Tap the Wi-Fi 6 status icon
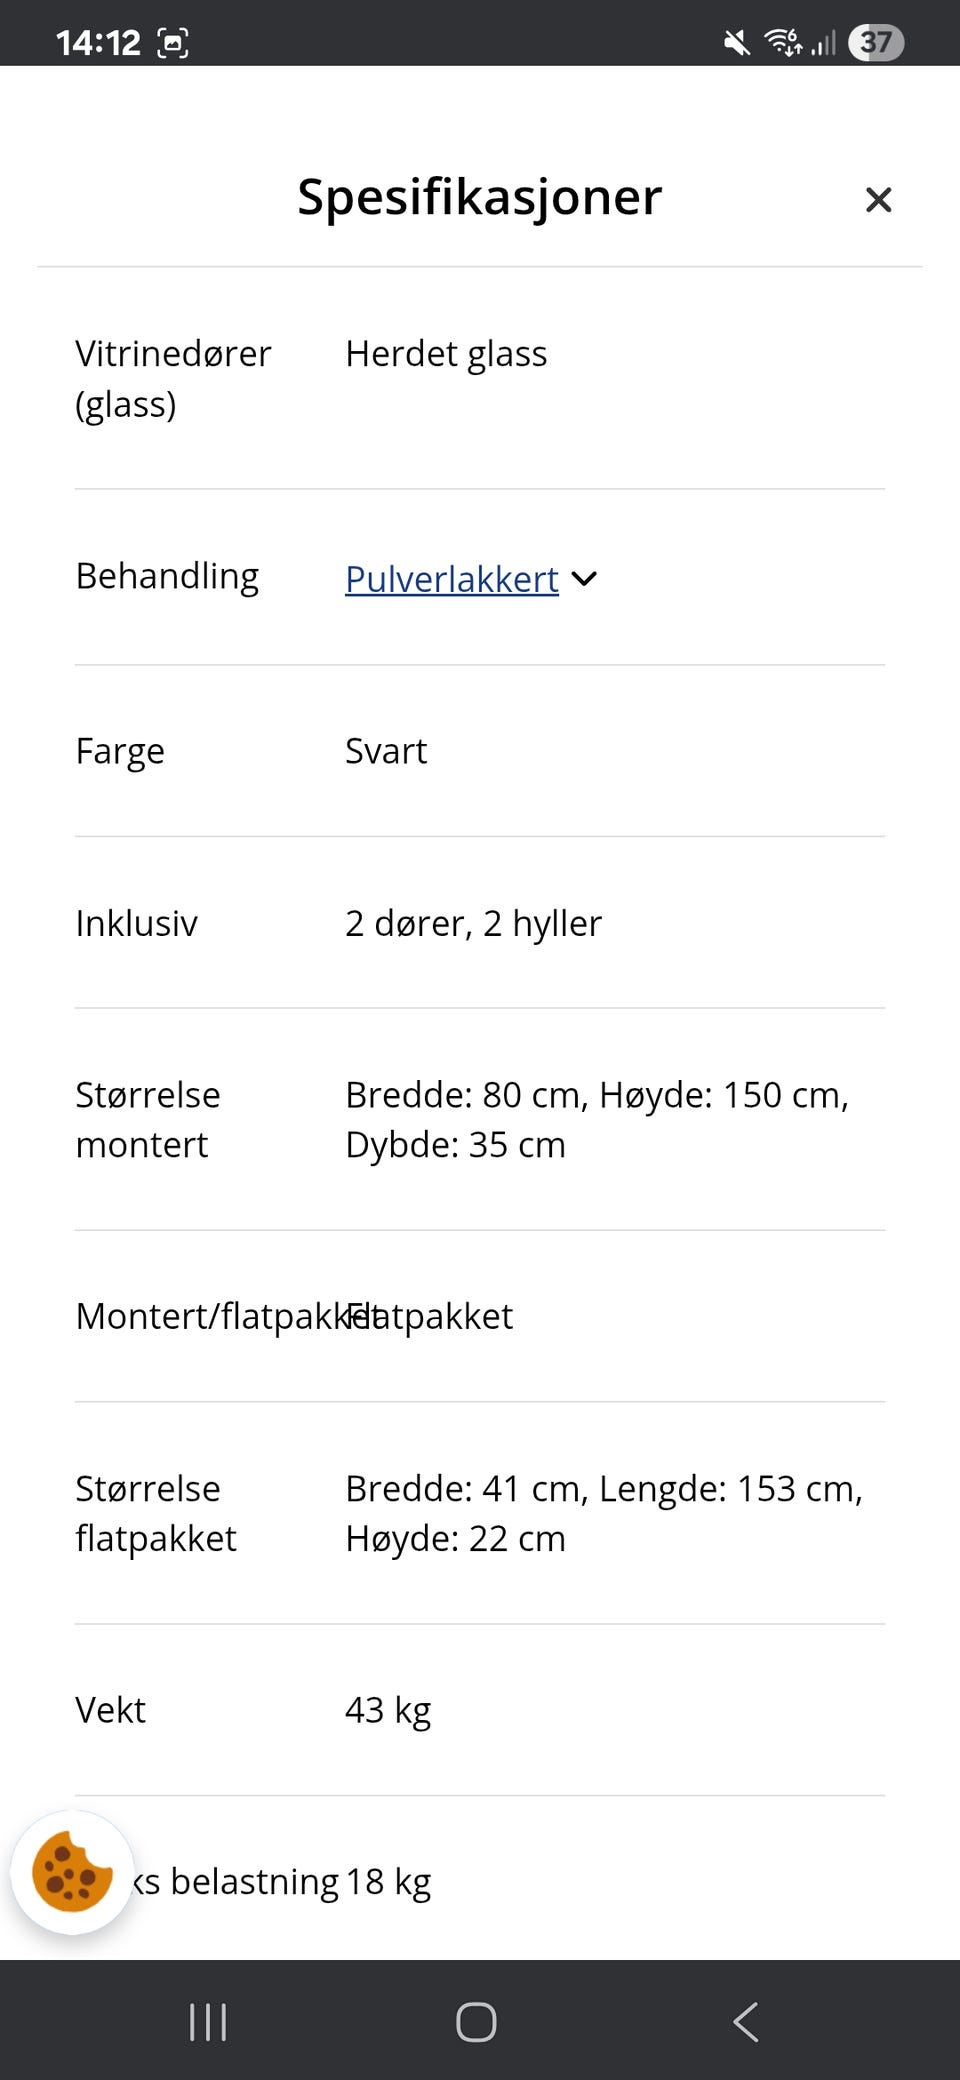The width and height of the screenshot is (960, 2080). tap(783, 40)
